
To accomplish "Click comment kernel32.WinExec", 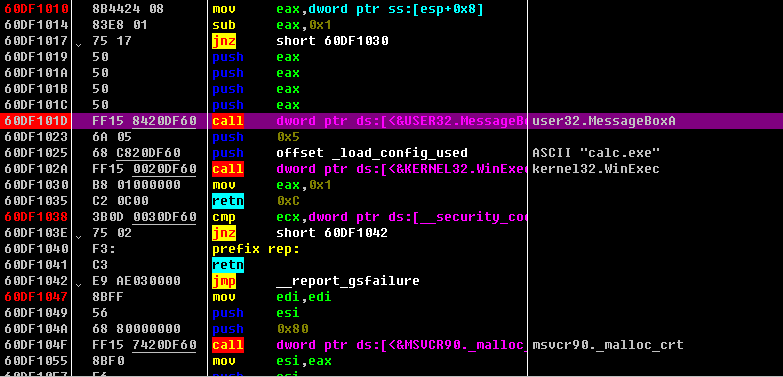I will [x=596, y=169].
